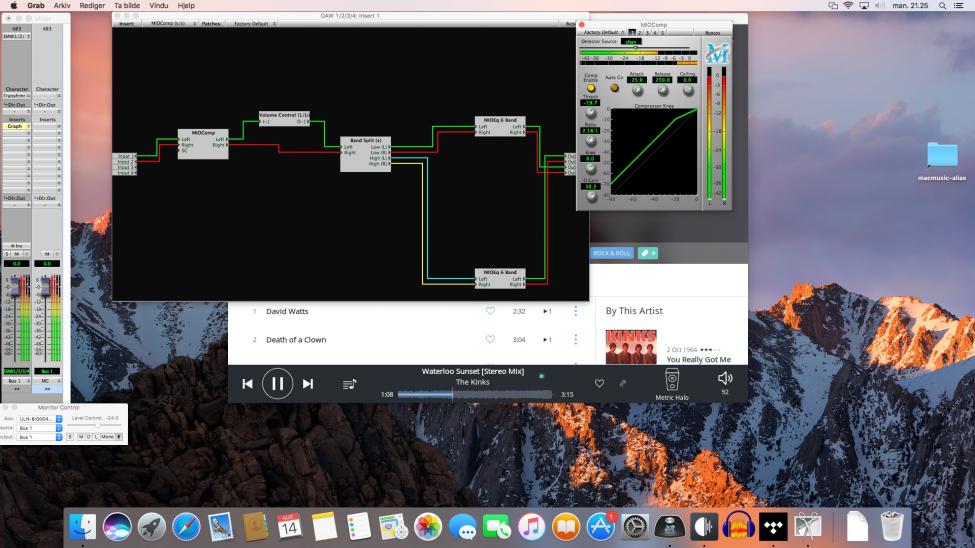Screen dimensions: 975x548
Task: Click the Threshold knob in MIOComp
Action: click(591, 114)
